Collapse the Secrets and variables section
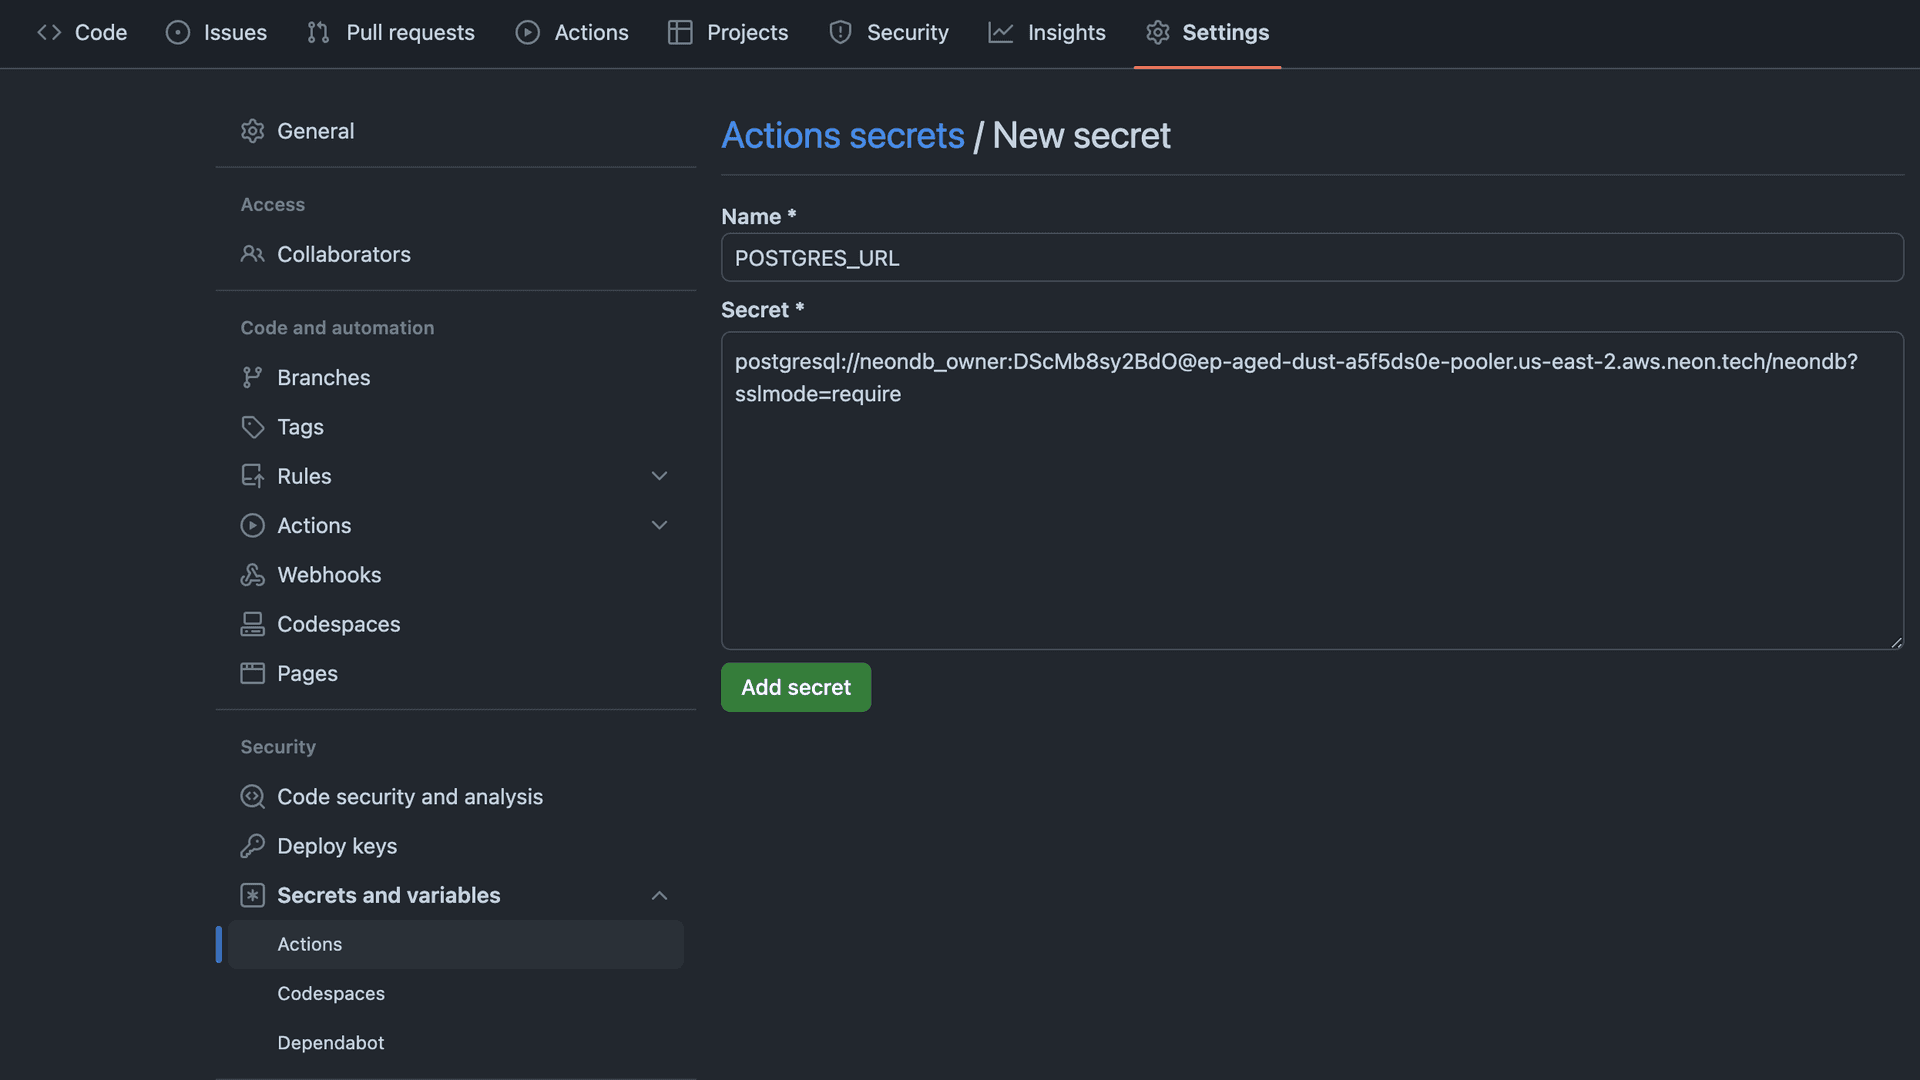 click(x=659, y=895)
